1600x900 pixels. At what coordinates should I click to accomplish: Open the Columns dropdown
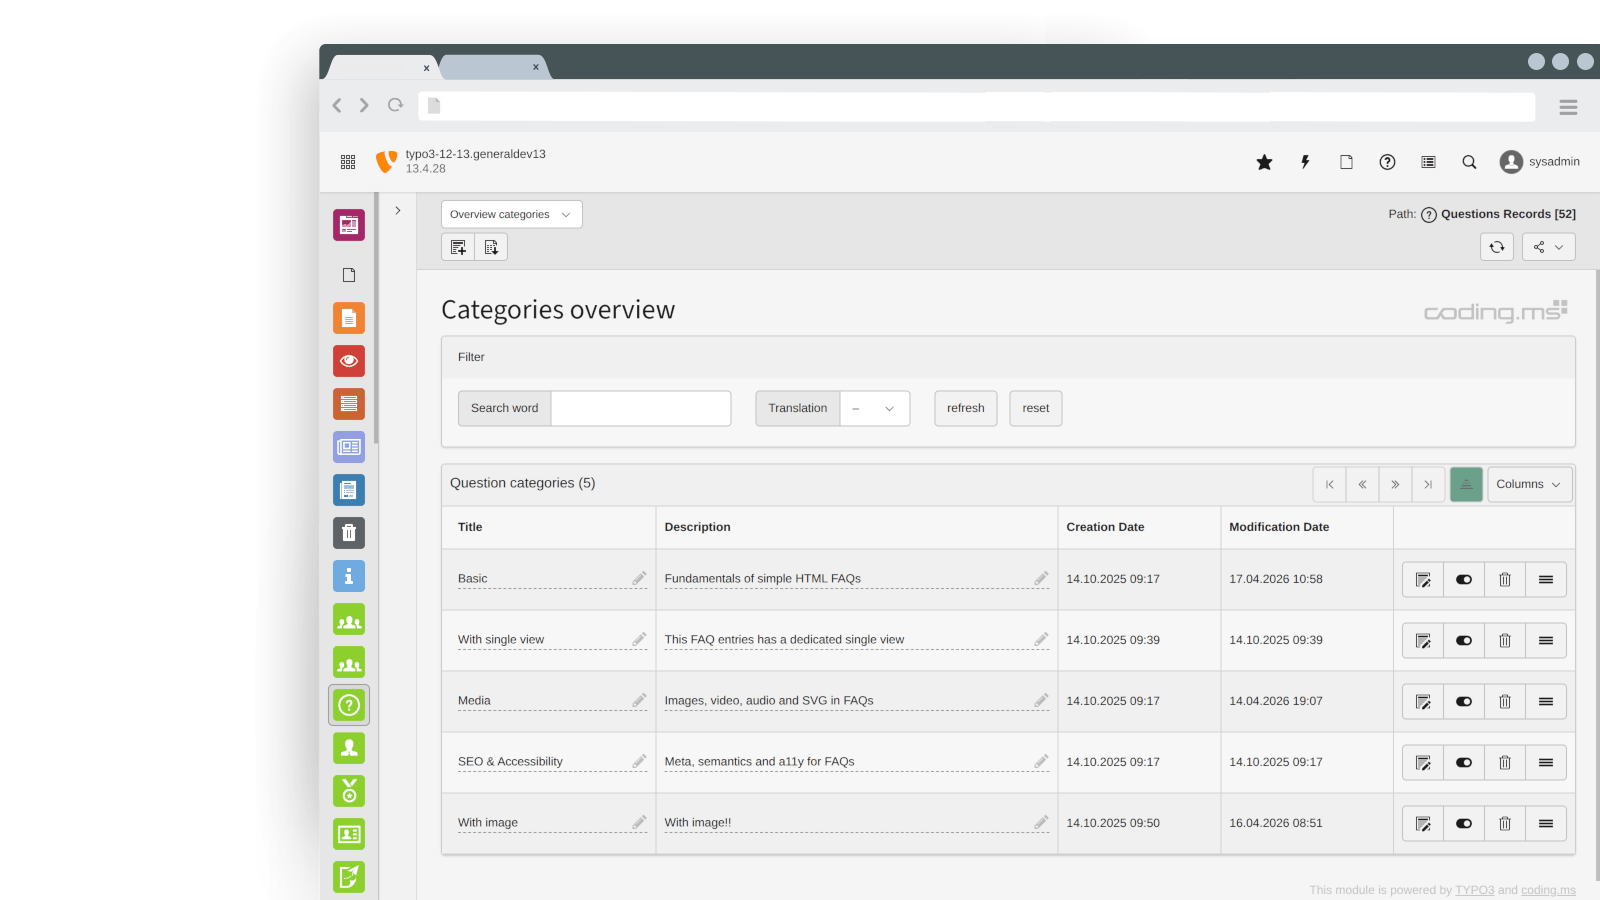(1528, 484)
